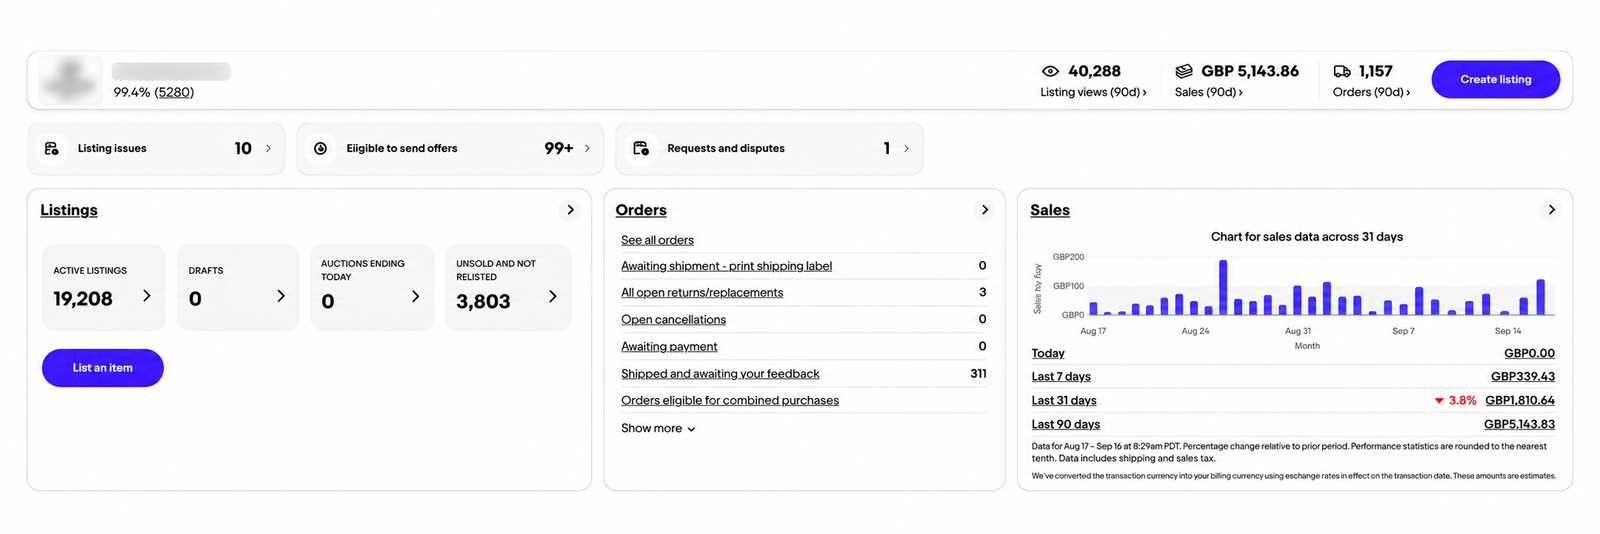Open All open returns/replacements link
Screen dimensions: 1600x534
click(x=702, y=293)
